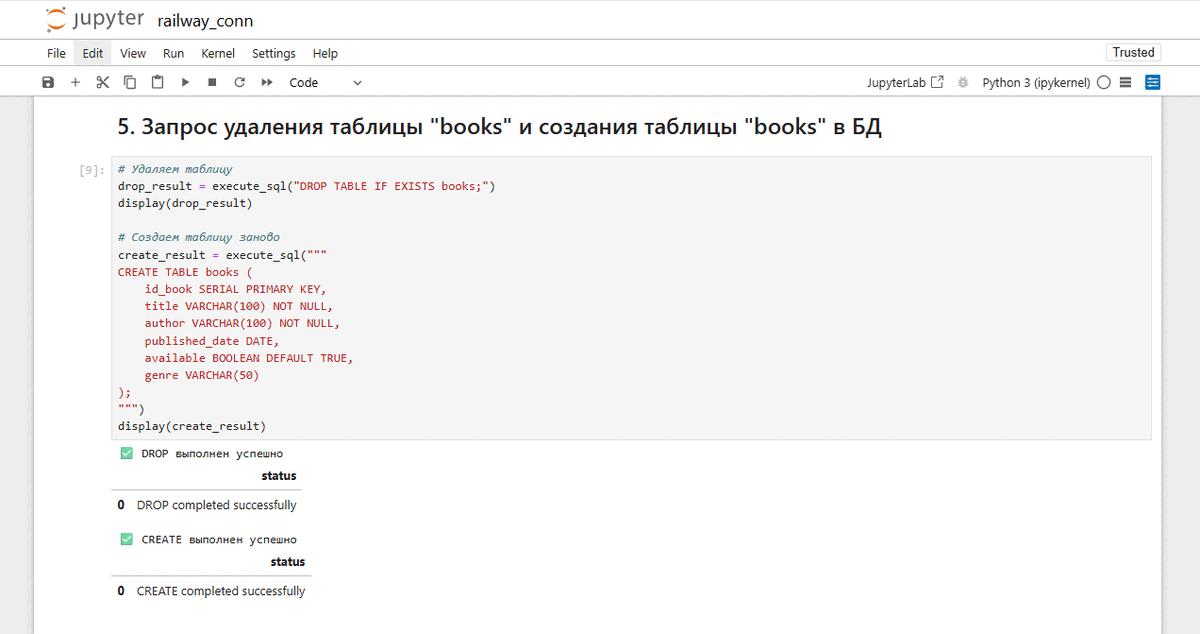1200x634 pixels.
Task: Insert a cell below with the plus icon
Action: tap(75, 82)
